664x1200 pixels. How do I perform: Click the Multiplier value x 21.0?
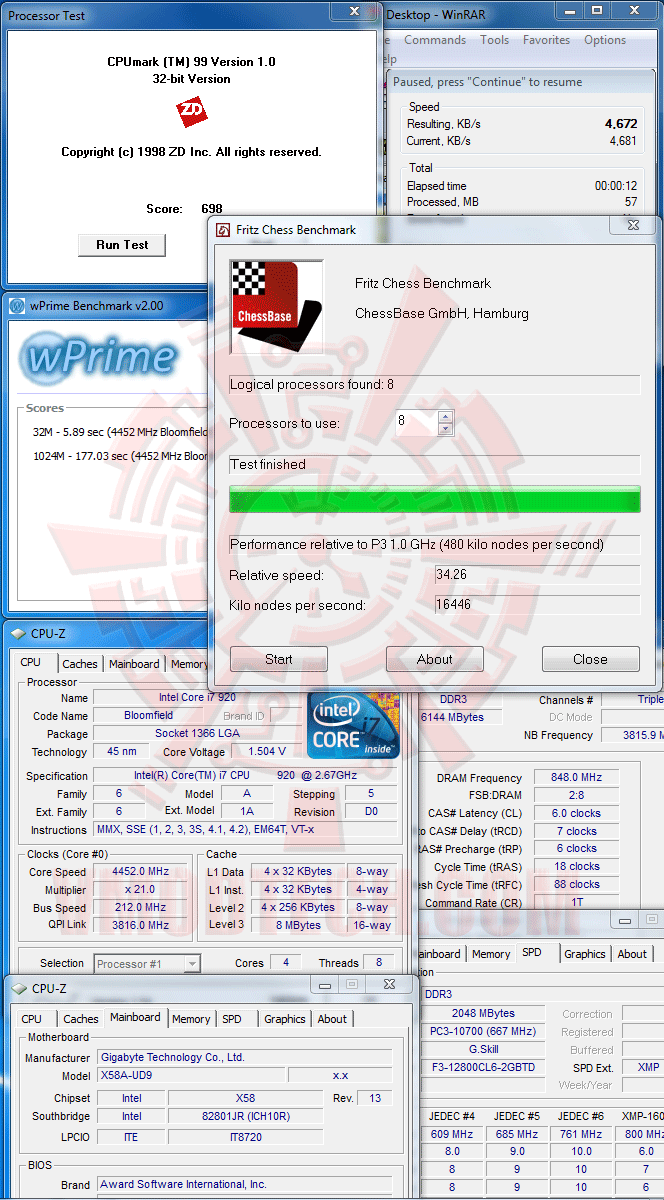(140, 890)
